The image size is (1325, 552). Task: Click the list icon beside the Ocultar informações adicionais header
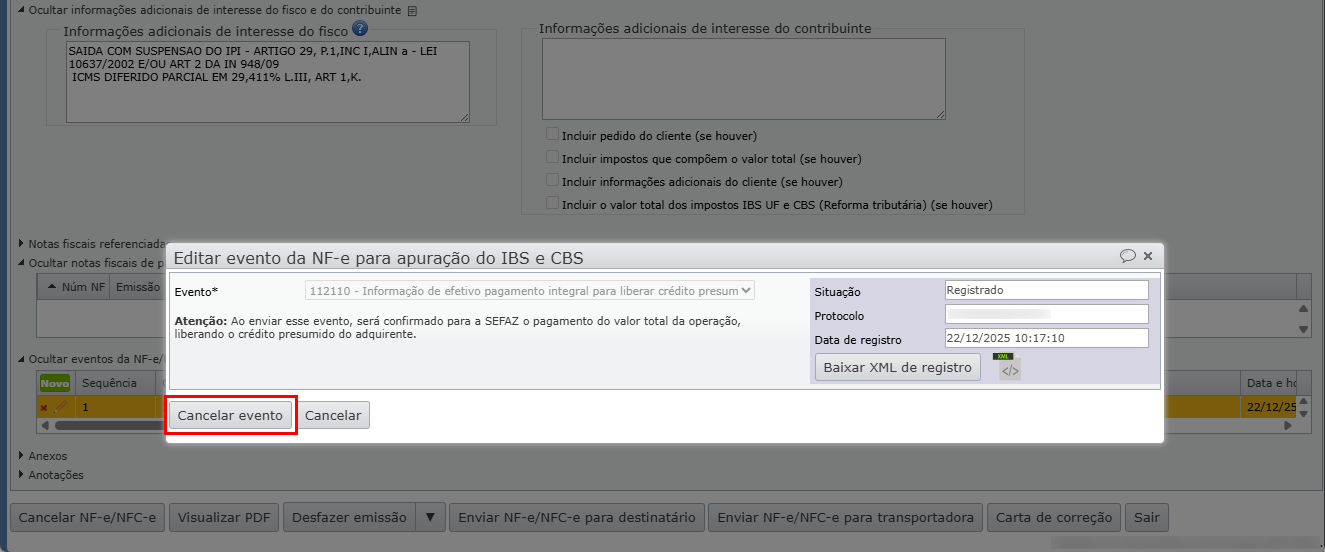tap(412, 11)
